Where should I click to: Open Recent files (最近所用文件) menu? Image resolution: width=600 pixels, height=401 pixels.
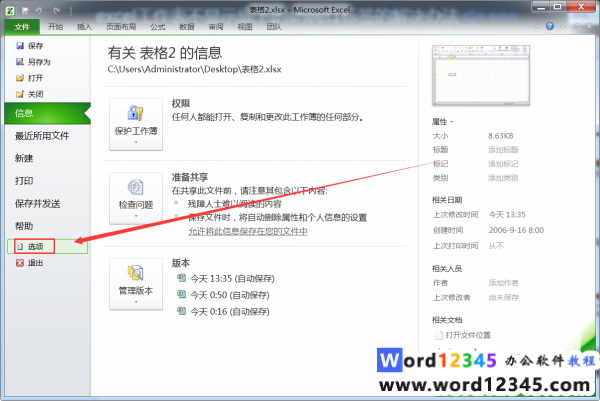coord(42,136)
